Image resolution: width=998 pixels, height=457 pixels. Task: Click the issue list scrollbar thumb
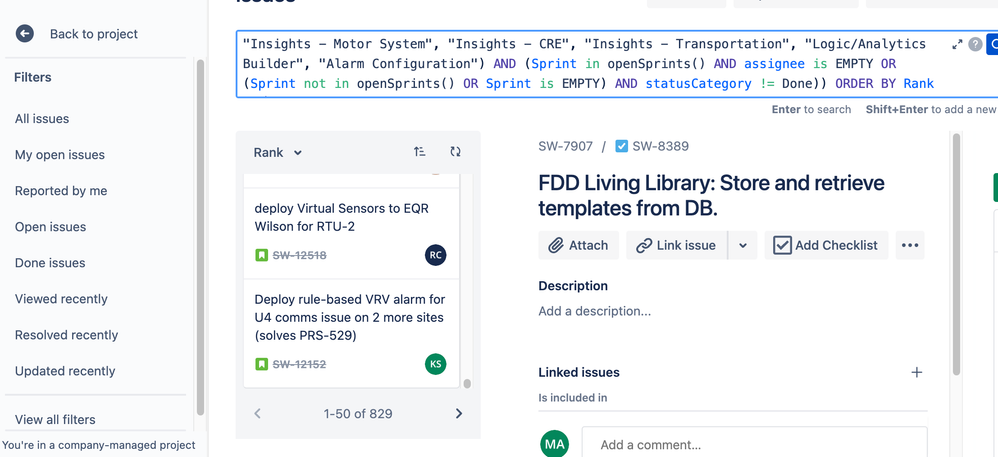tap(467, 384)
